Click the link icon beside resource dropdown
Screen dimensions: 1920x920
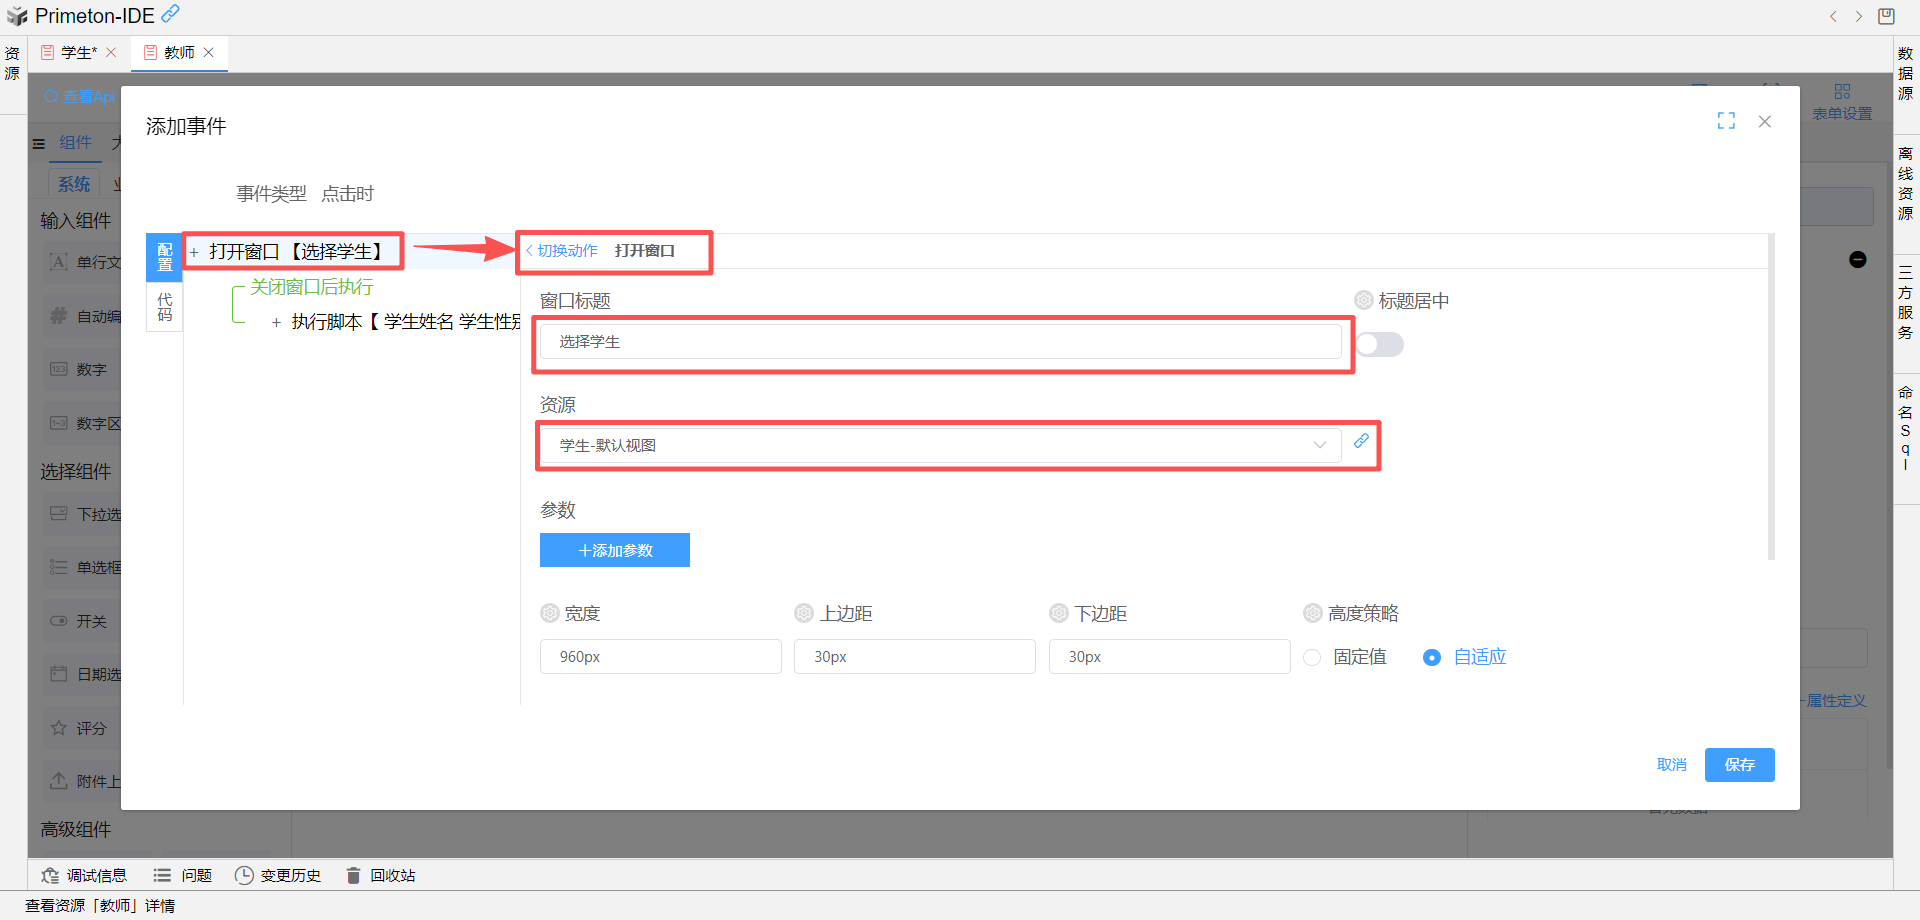pos(1361,441)
